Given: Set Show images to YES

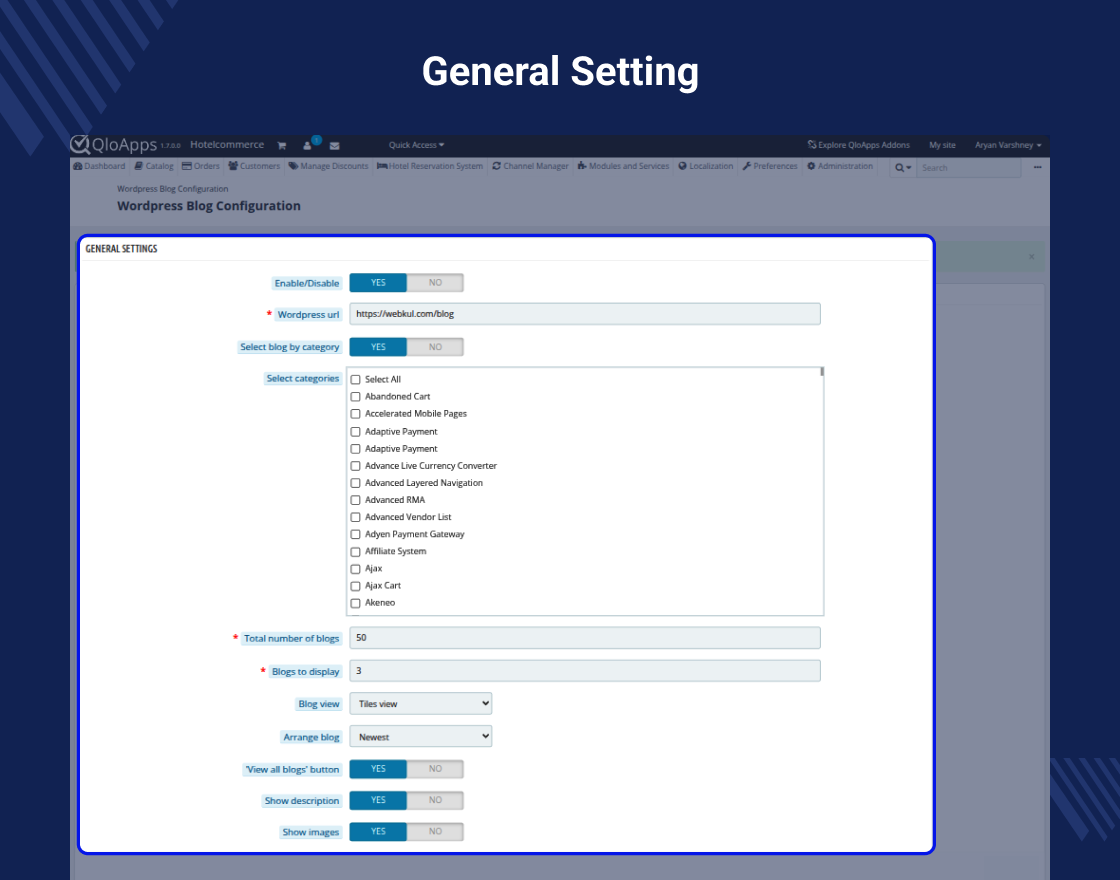Looking at the screenshot, I should [x=378, y=832].
